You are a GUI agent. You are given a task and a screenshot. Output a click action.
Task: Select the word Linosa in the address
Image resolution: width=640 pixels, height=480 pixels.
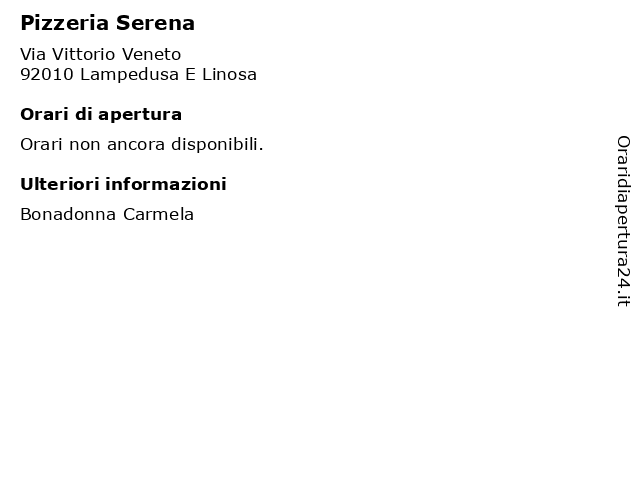pyautogui.click(x=229, y=75)
